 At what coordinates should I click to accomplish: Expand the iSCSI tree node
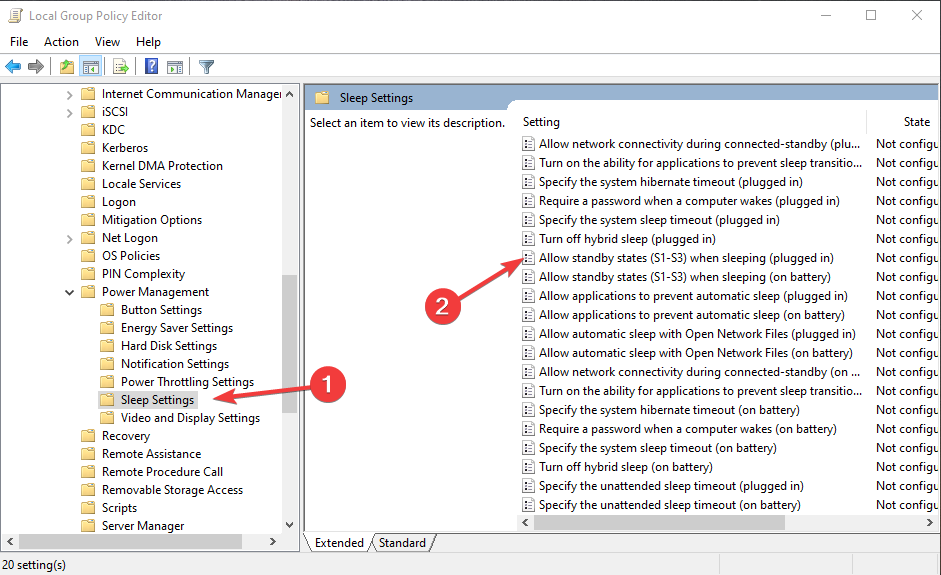pyautogui.click(x=70, y=113)
